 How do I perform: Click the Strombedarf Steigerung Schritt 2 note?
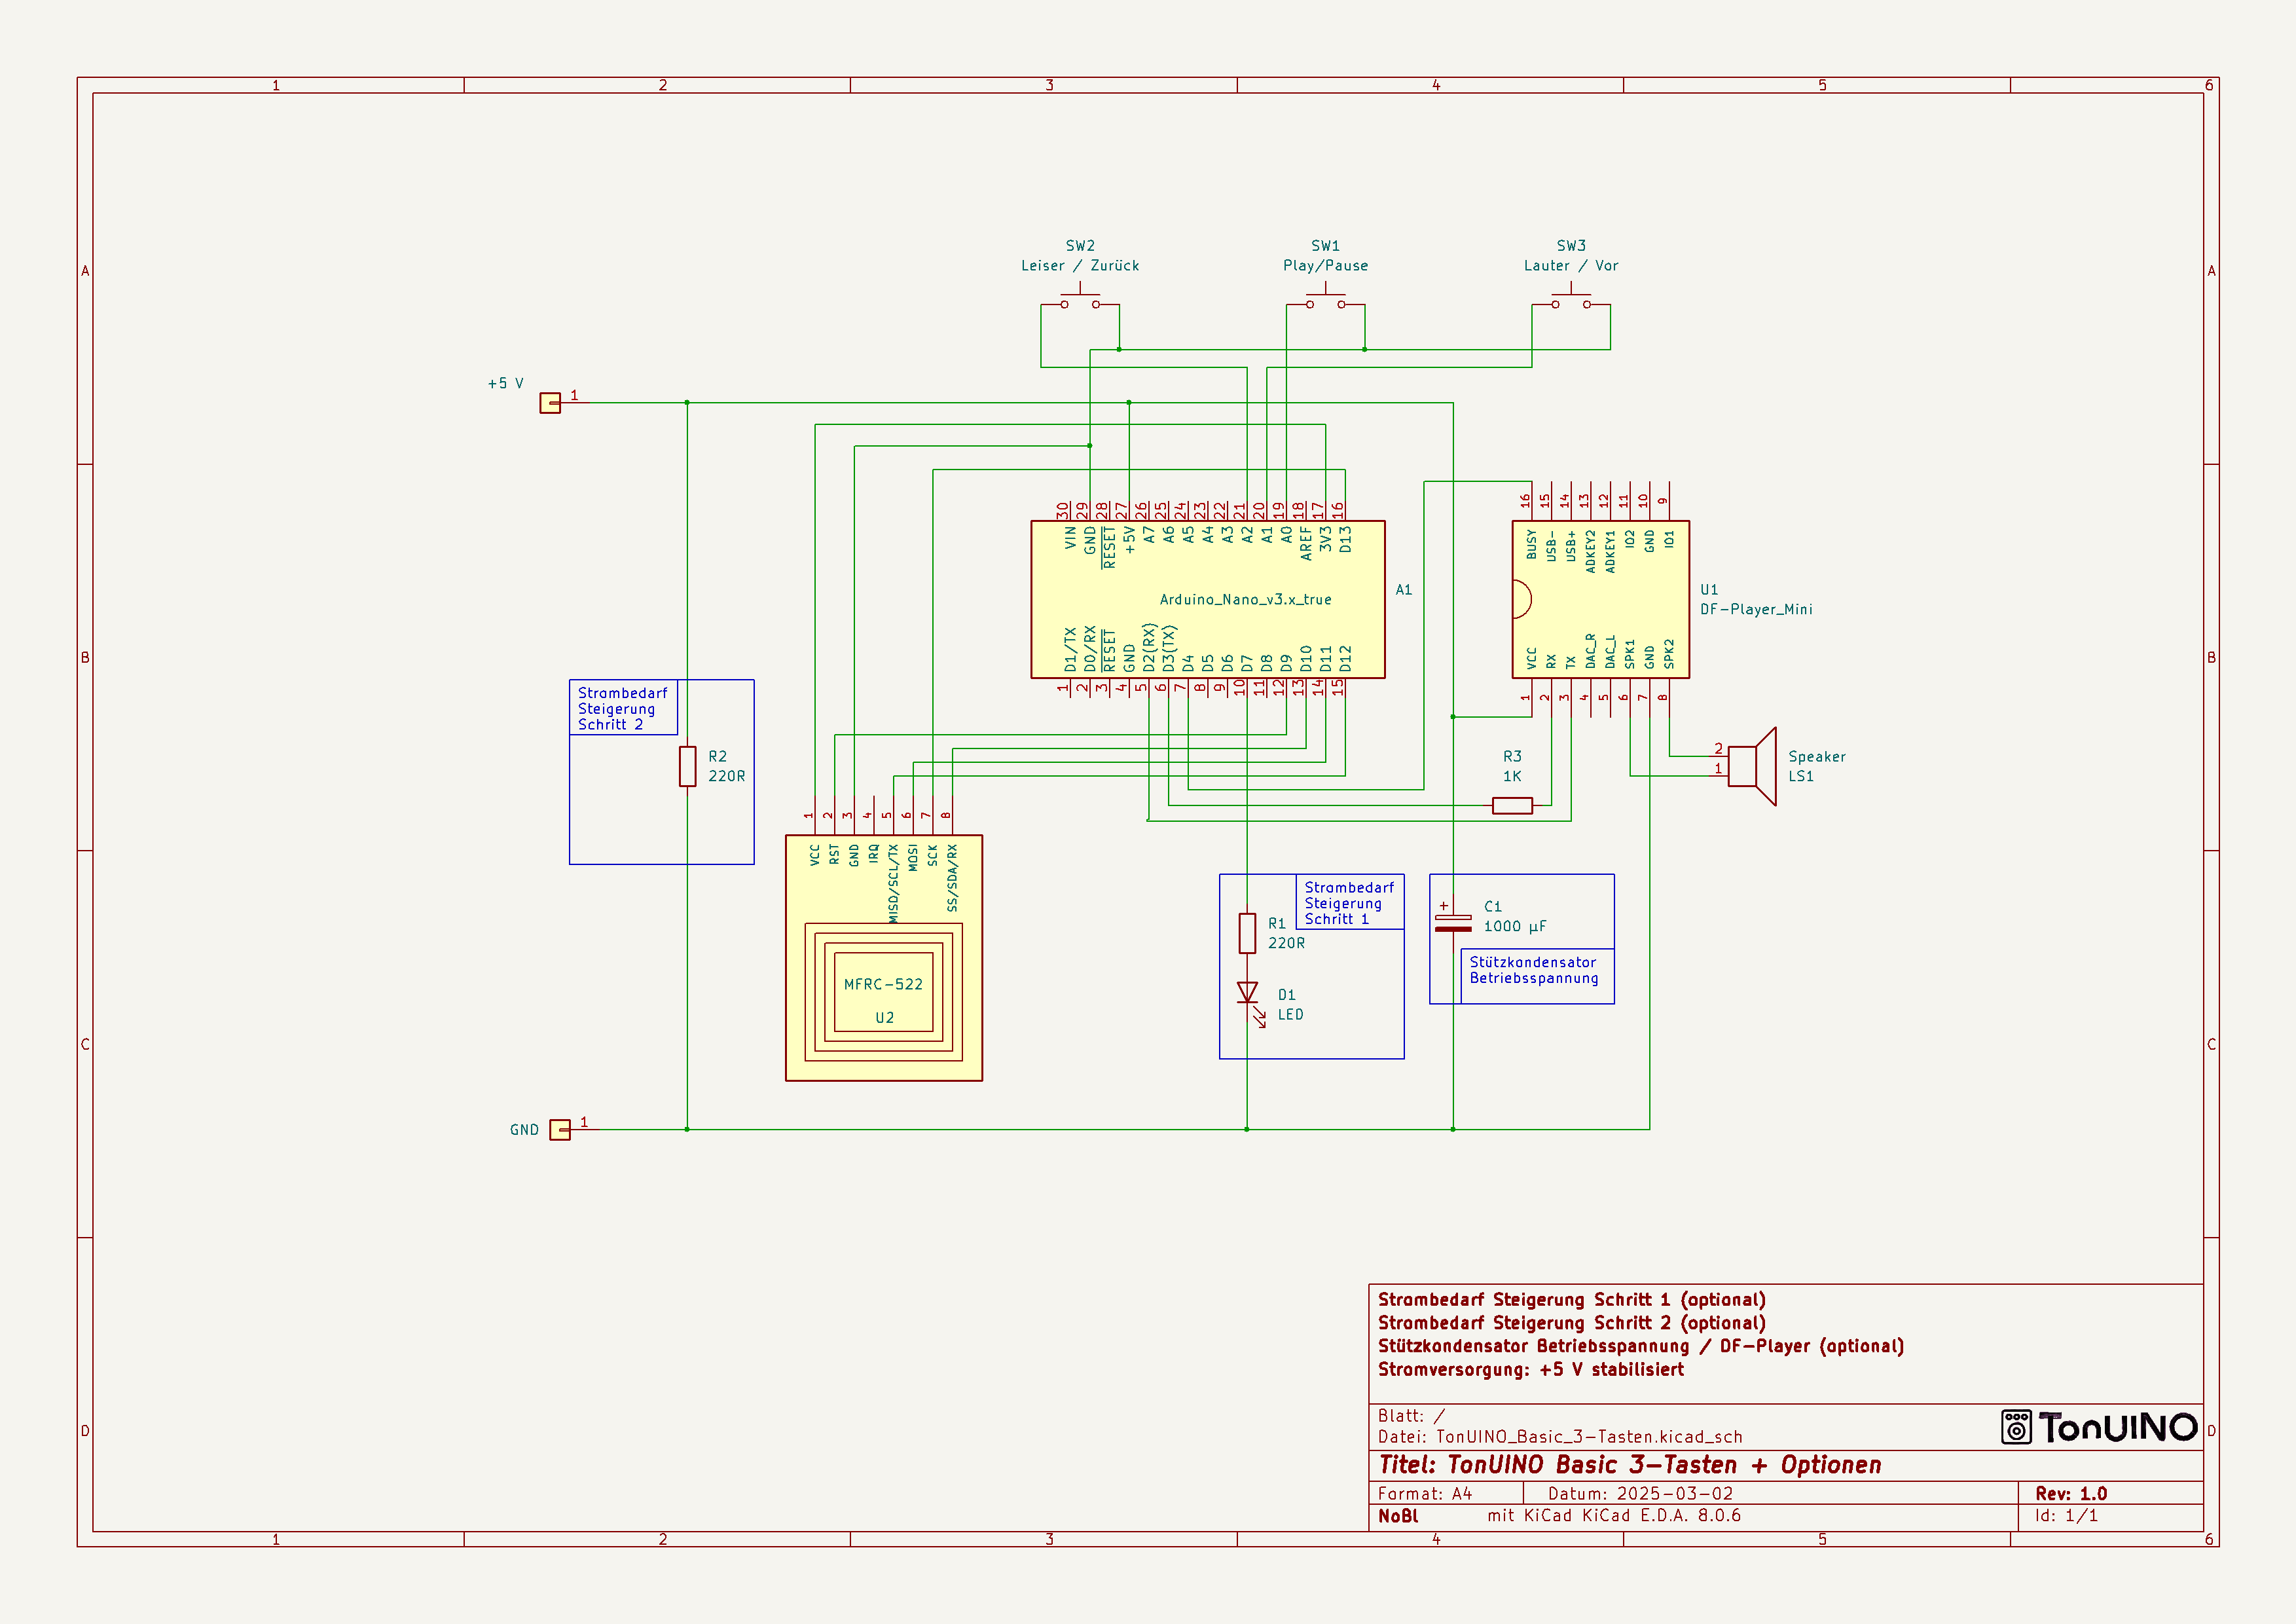point(622,708)
